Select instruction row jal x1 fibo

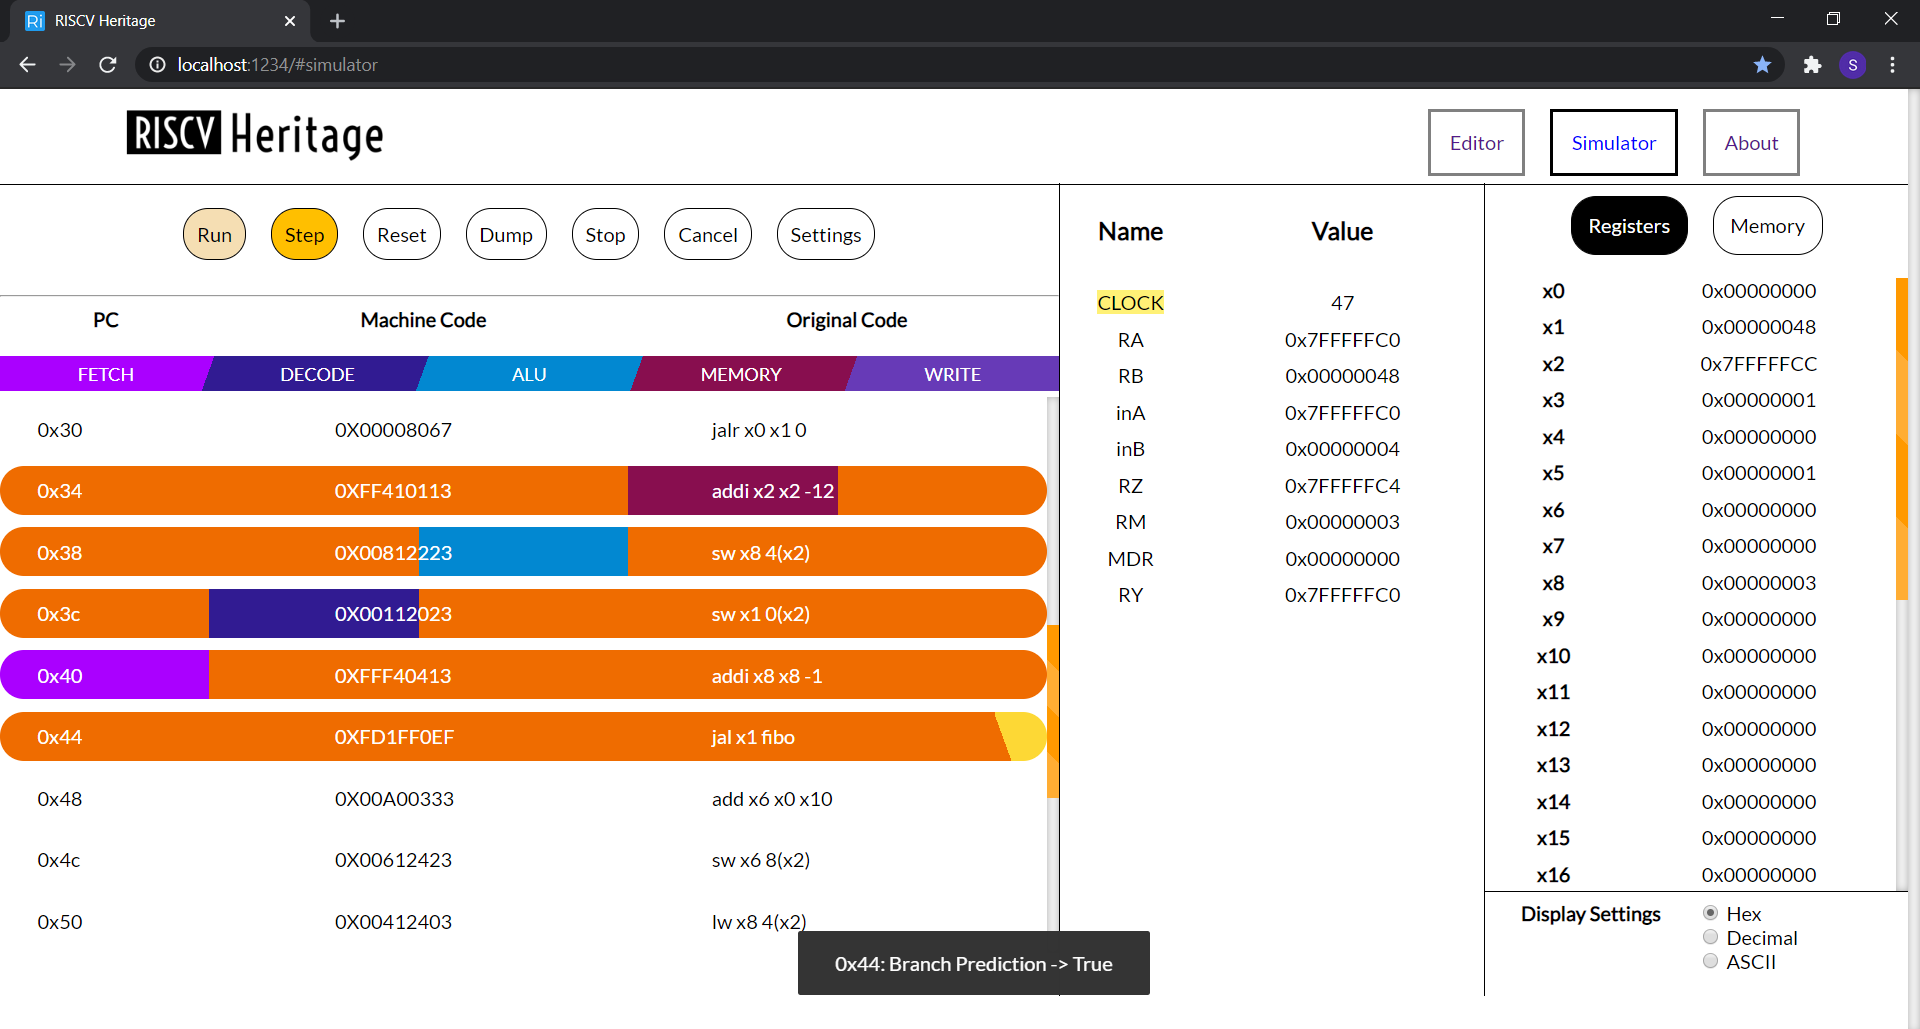coord(523,737)
